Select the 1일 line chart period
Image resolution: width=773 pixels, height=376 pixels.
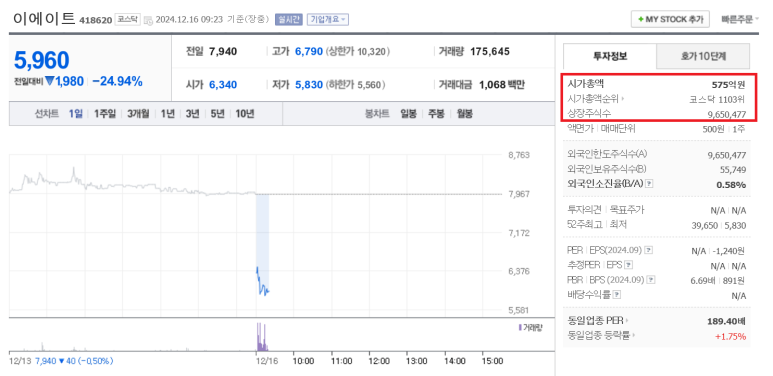[x=75, y=114]
